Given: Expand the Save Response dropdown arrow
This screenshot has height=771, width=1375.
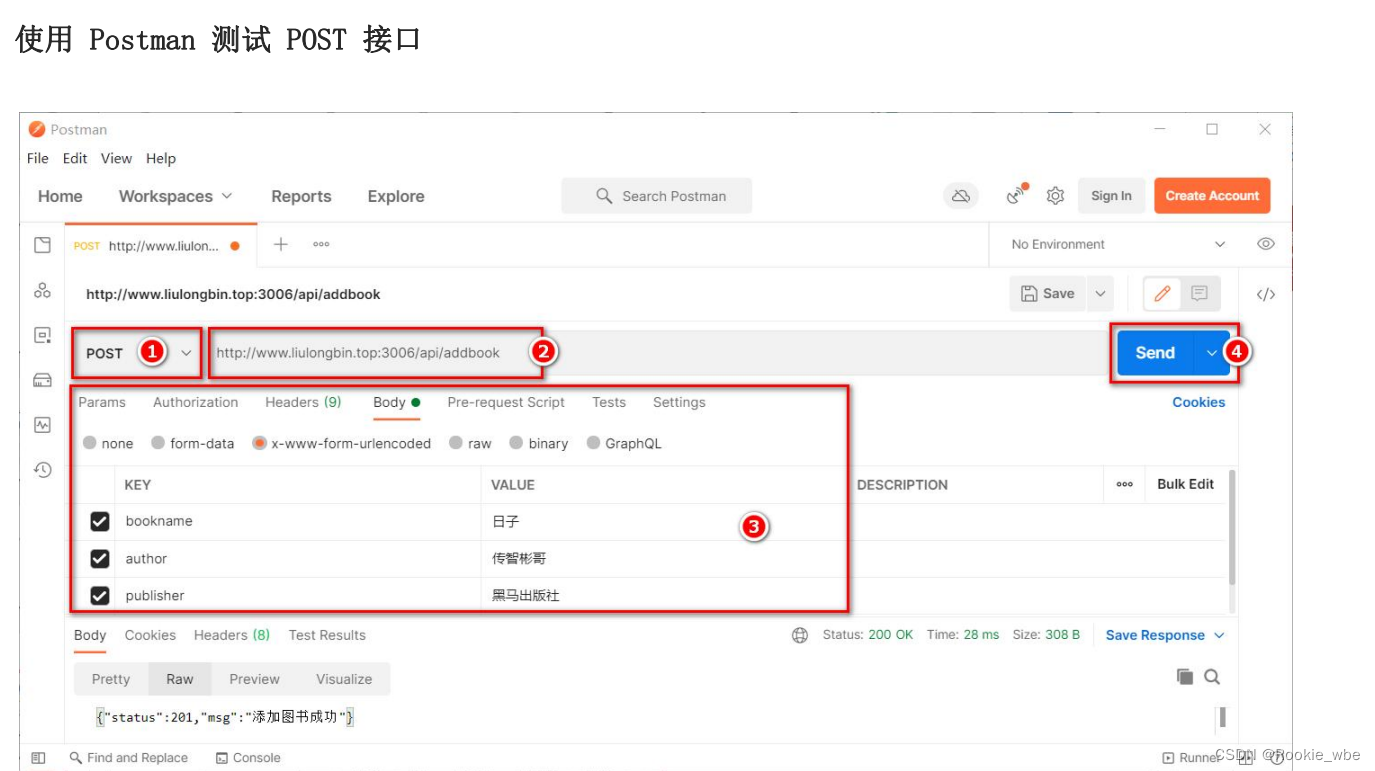Looking at the screenshot, I should click(1219, 635).
